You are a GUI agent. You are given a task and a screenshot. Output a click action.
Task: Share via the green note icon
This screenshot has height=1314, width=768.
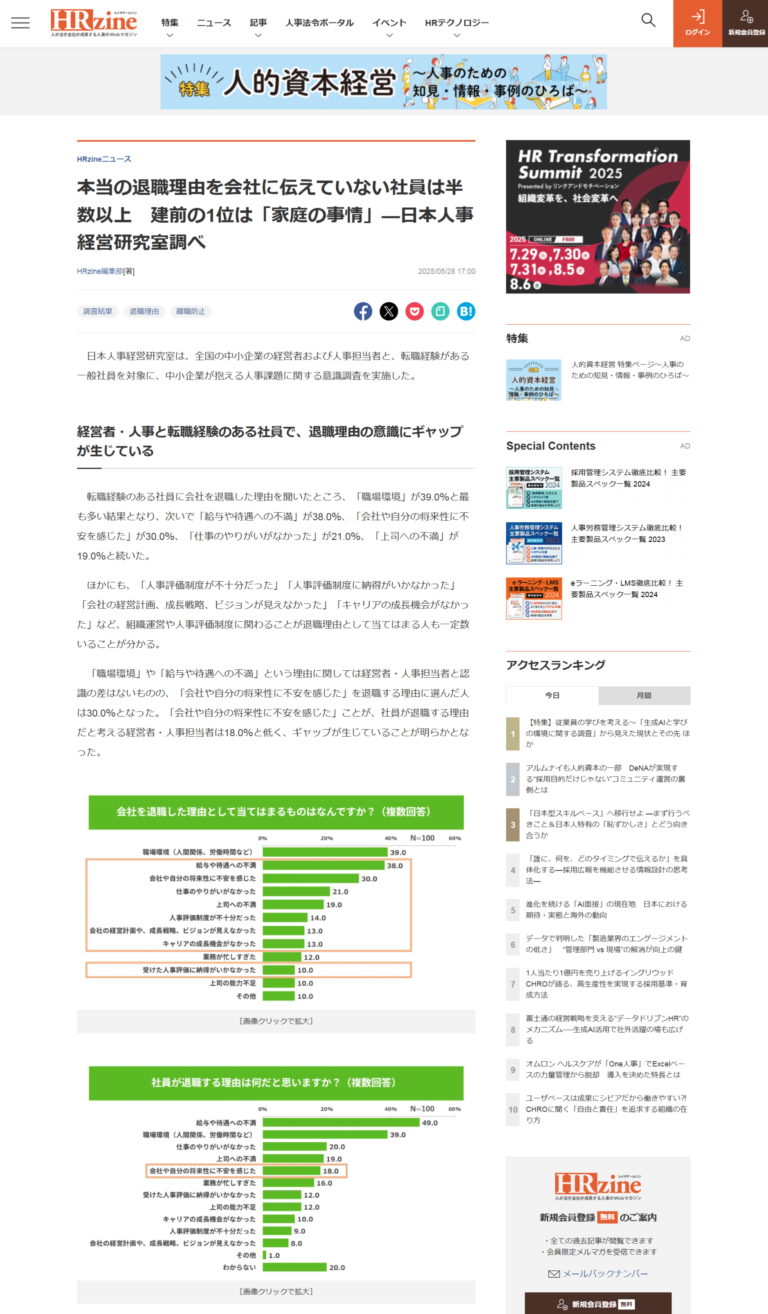click(x=440, y=311)
